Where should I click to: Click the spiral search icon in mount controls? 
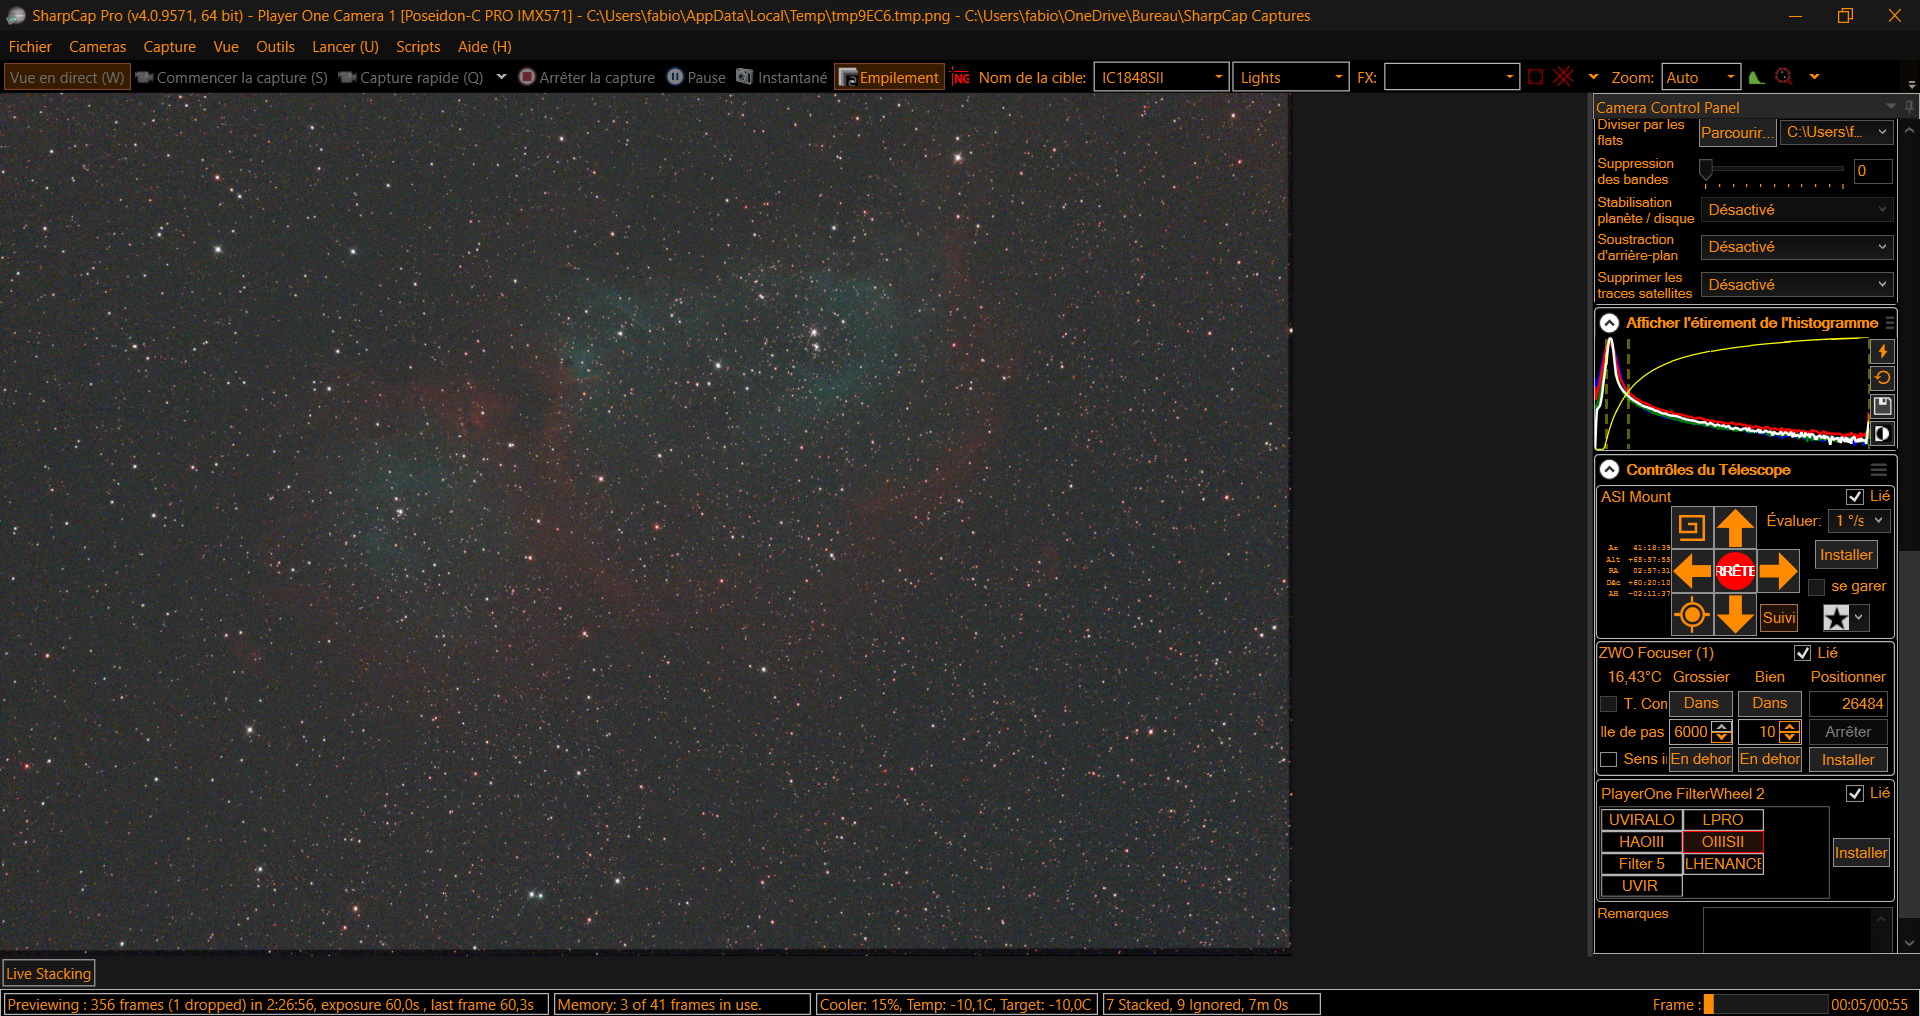pos(1692,527)
